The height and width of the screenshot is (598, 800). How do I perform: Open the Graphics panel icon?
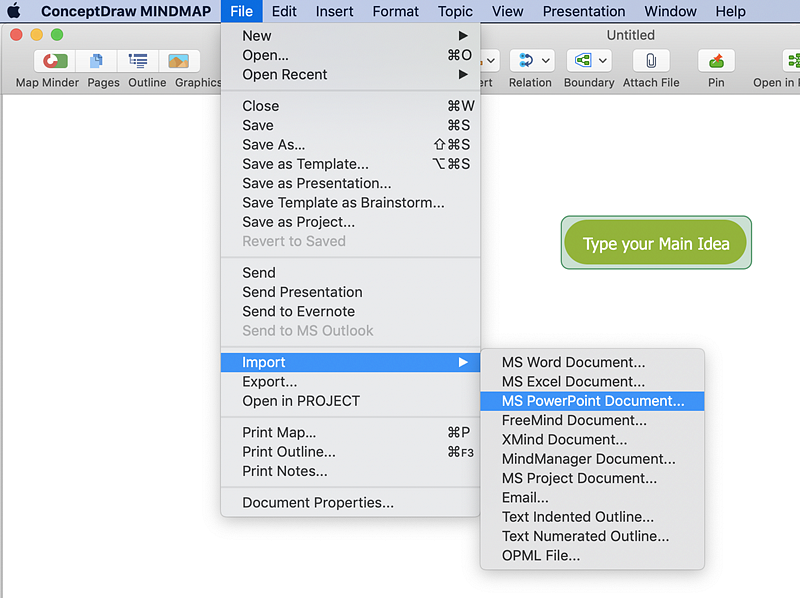tap(179, 61)
